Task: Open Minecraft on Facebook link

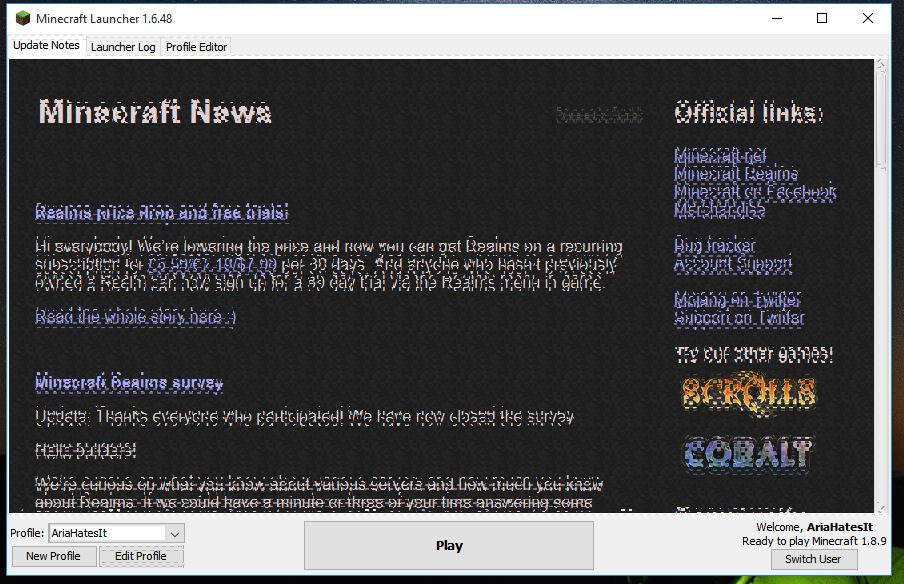Action: 755,191
